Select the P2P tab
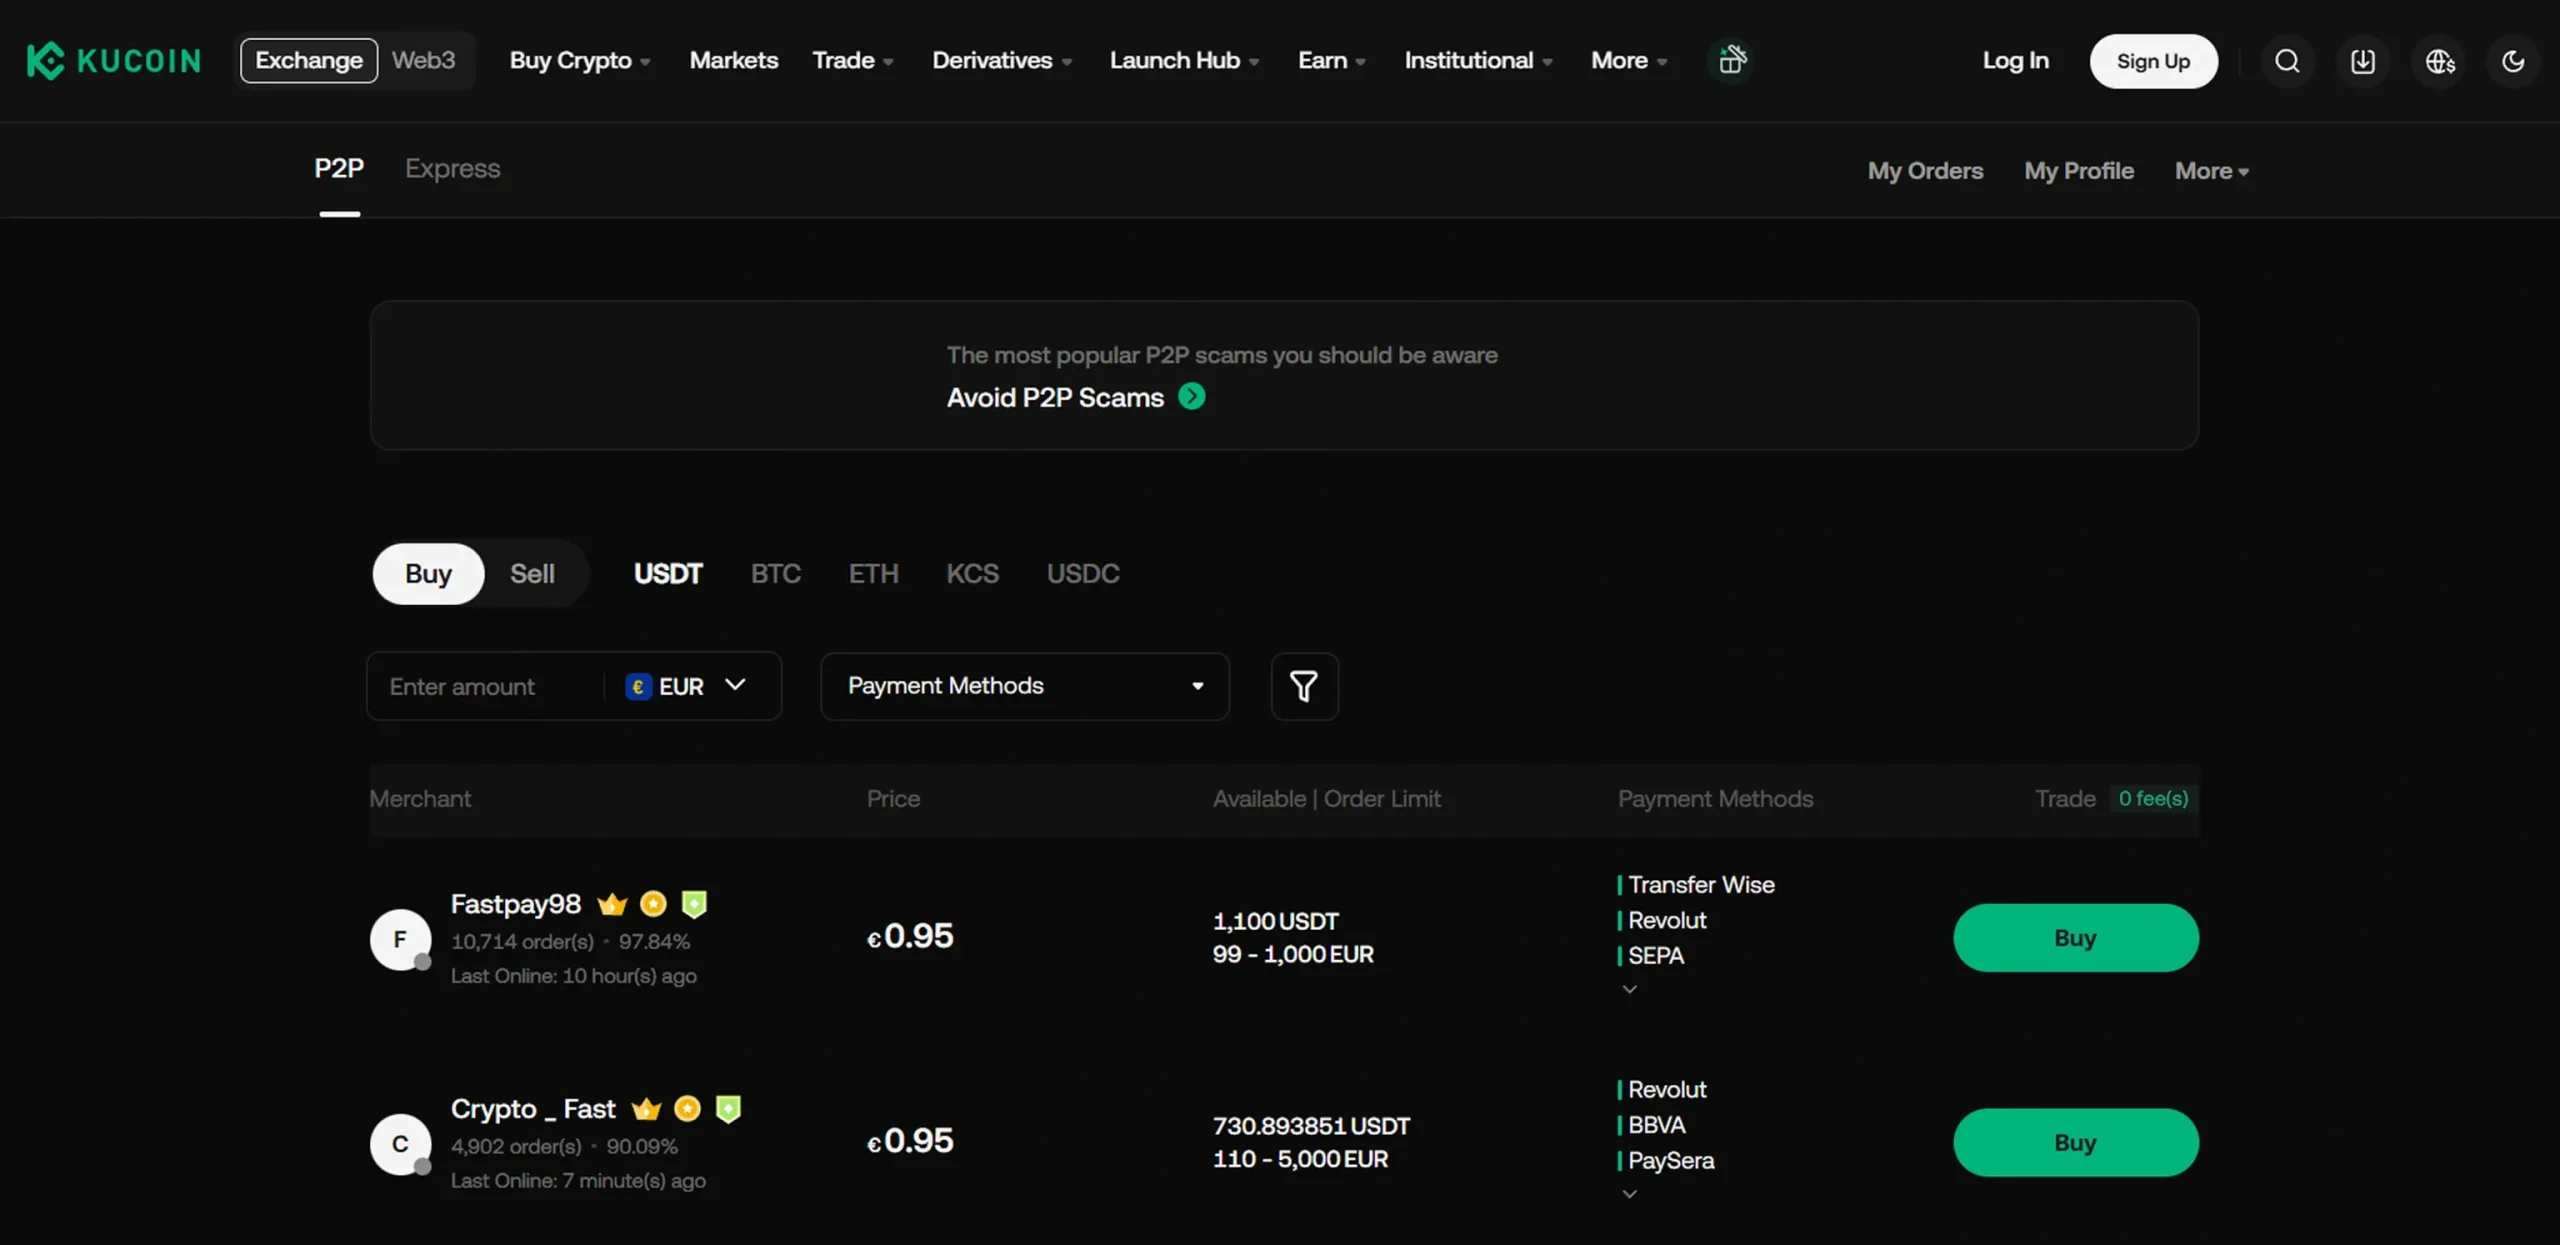The width and height of the screenshot is (2560, 1245). pyautogui.click(x=339, y=168)
